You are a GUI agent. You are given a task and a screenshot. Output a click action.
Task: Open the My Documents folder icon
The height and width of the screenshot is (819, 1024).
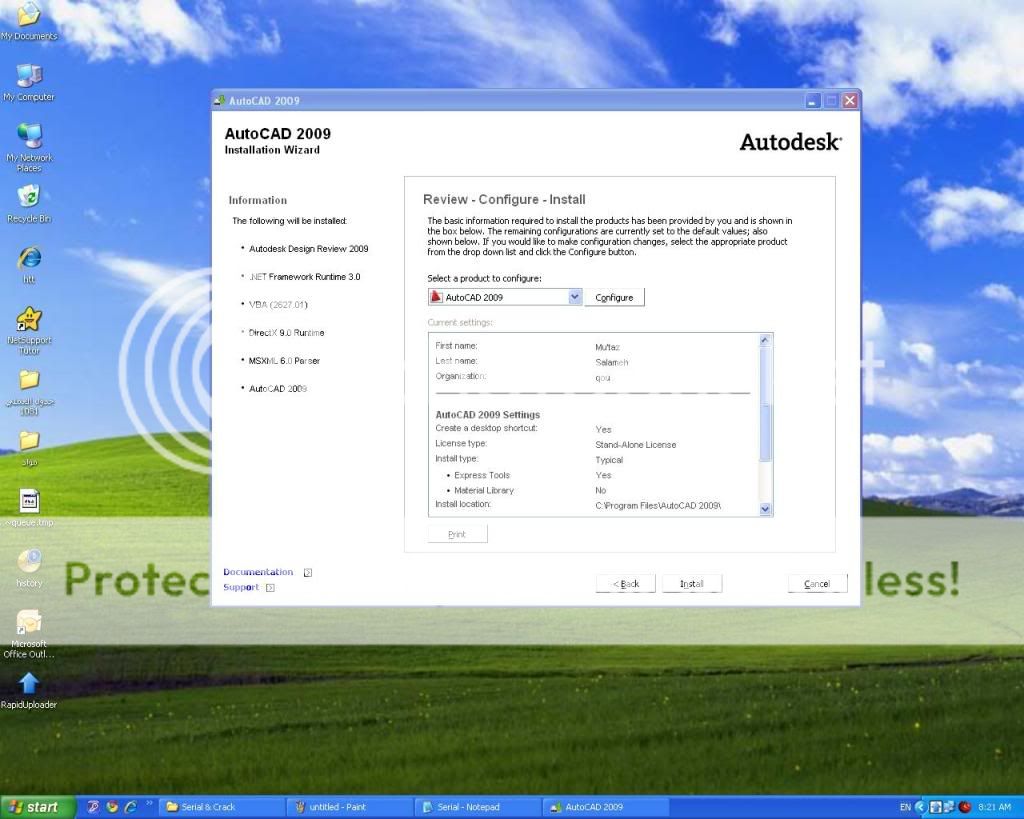[x=29, y=16]
